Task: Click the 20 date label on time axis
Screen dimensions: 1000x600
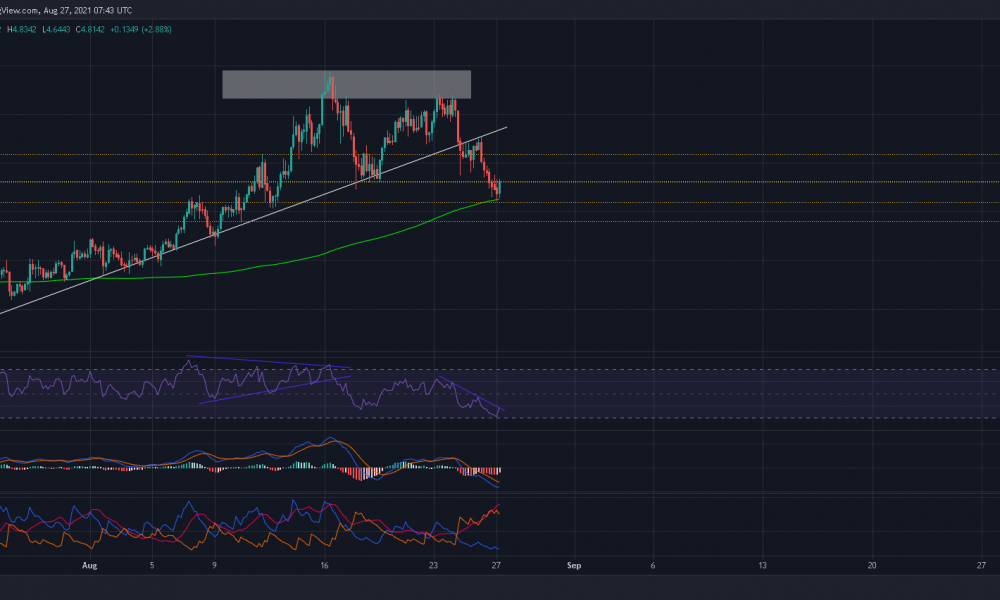Action: point(872,565)
